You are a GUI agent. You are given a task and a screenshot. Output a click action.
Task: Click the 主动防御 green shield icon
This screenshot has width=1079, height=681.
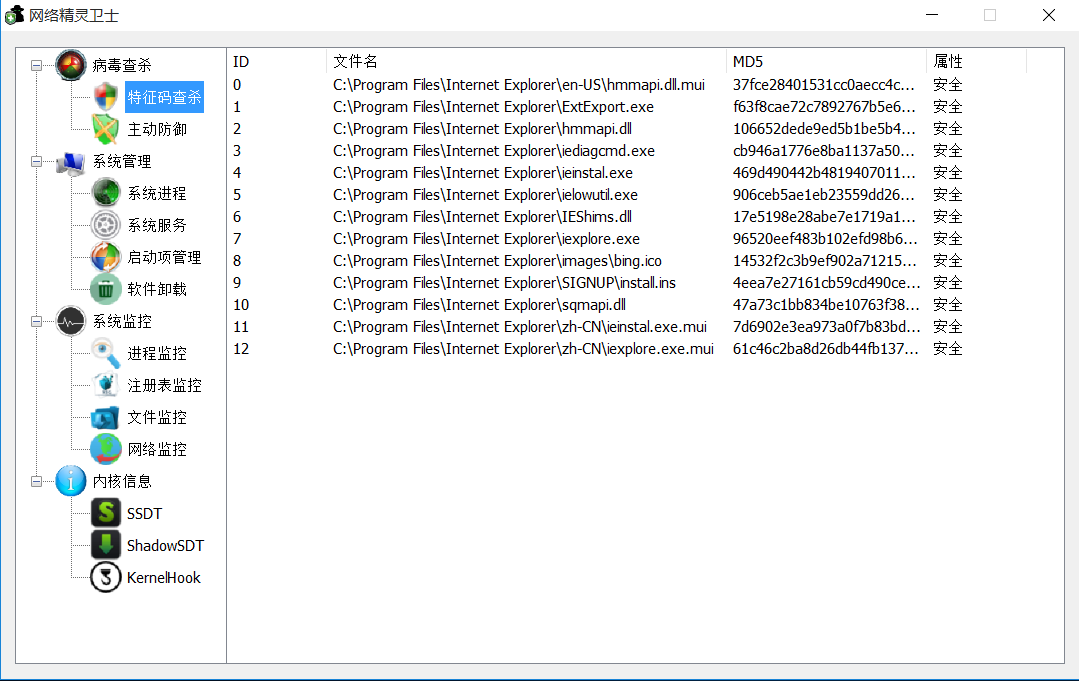(105, 129)
